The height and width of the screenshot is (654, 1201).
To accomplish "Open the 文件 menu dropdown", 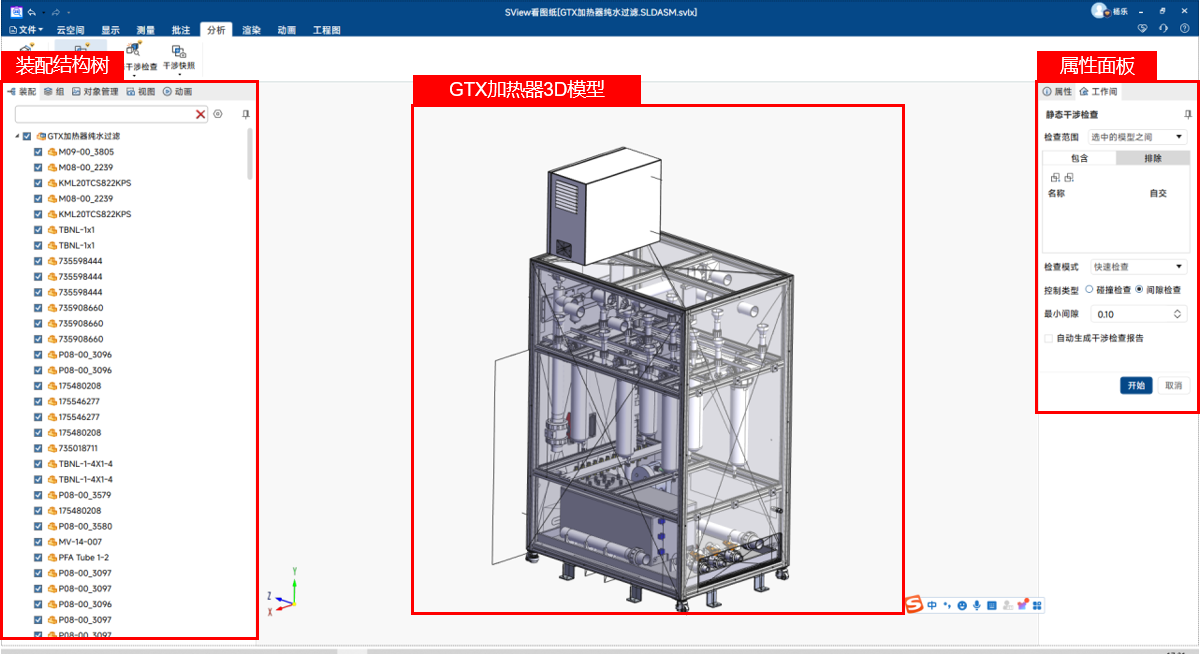I will (x=27, y=30).
